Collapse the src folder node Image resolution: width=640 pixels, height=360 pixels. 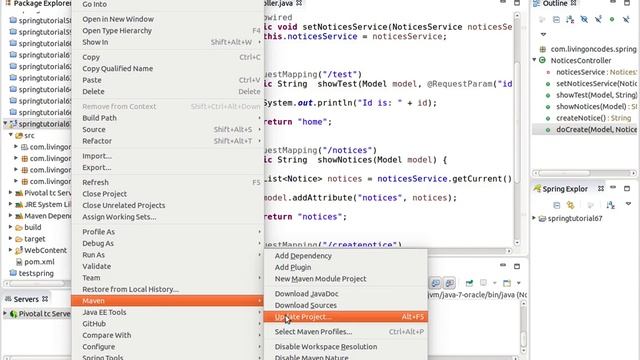(x=11, y=135)
